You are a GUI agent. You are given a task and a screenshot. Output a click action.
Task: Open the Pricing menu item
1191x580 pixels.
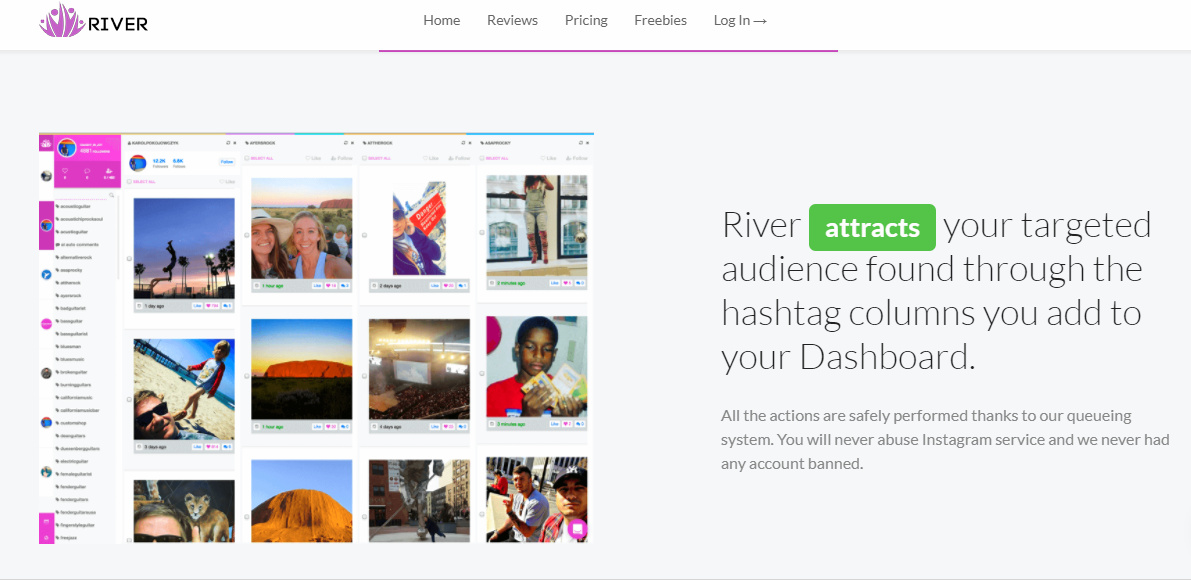click(586, 20)
